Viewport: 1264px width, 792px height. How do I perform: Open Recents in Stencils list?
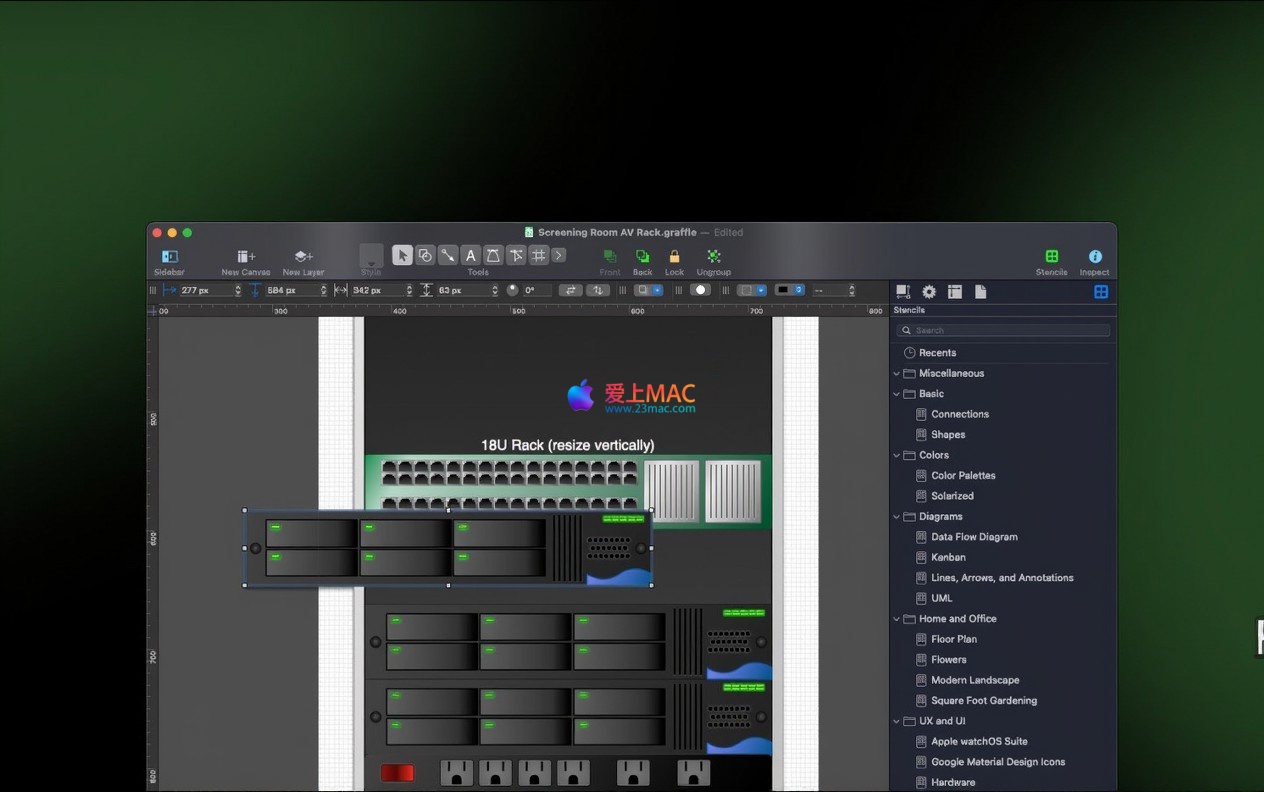click(x=937, y=353)
